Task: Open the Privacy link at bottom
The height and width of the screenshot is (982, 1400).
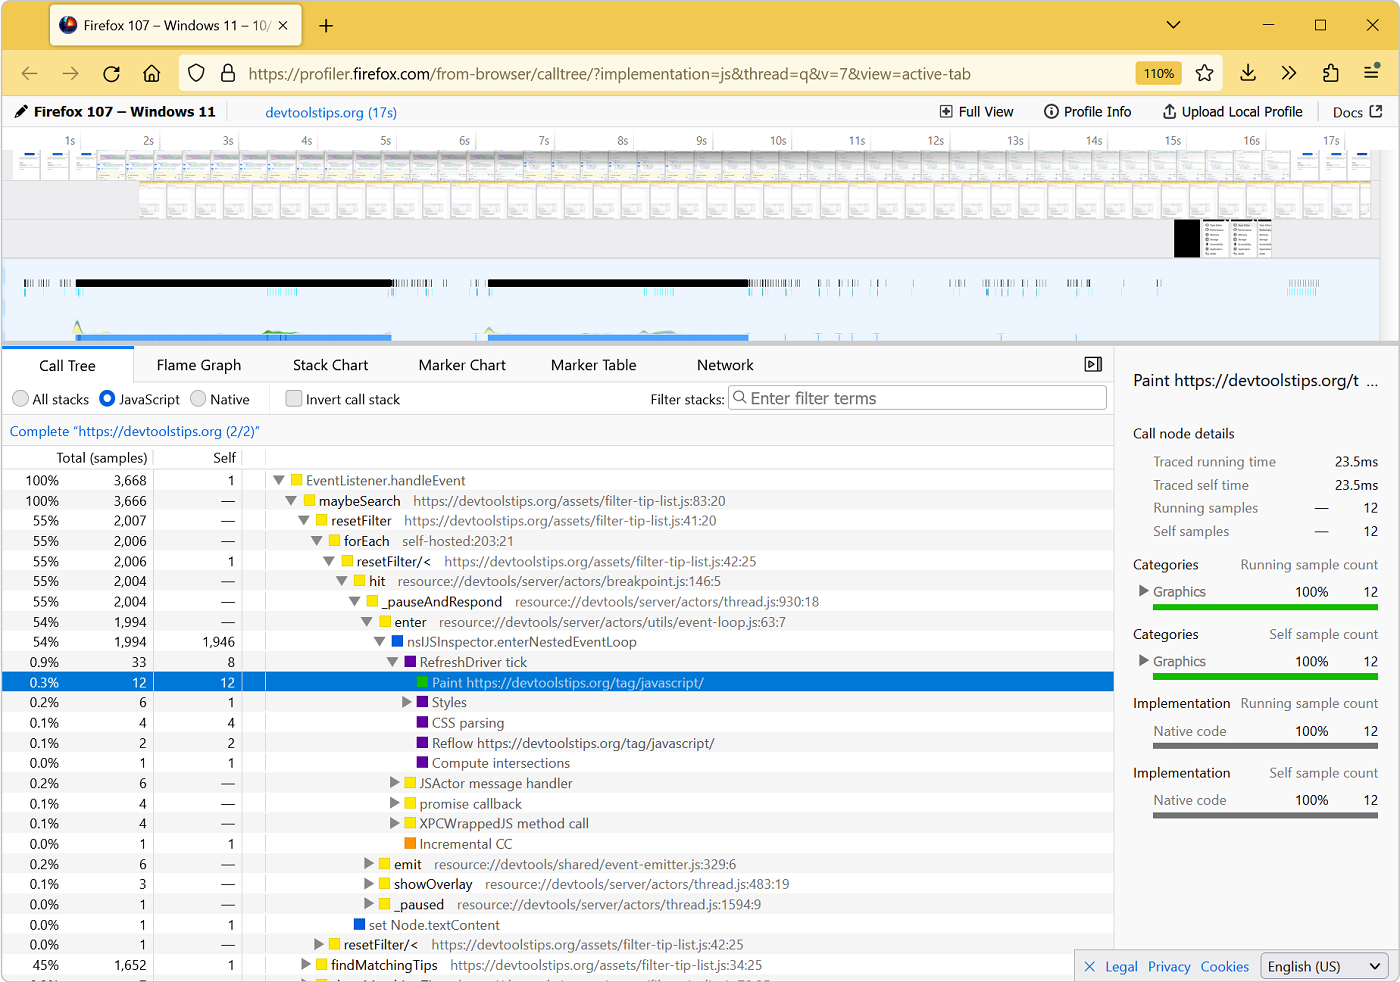Action: click(x=1168, y=966)
